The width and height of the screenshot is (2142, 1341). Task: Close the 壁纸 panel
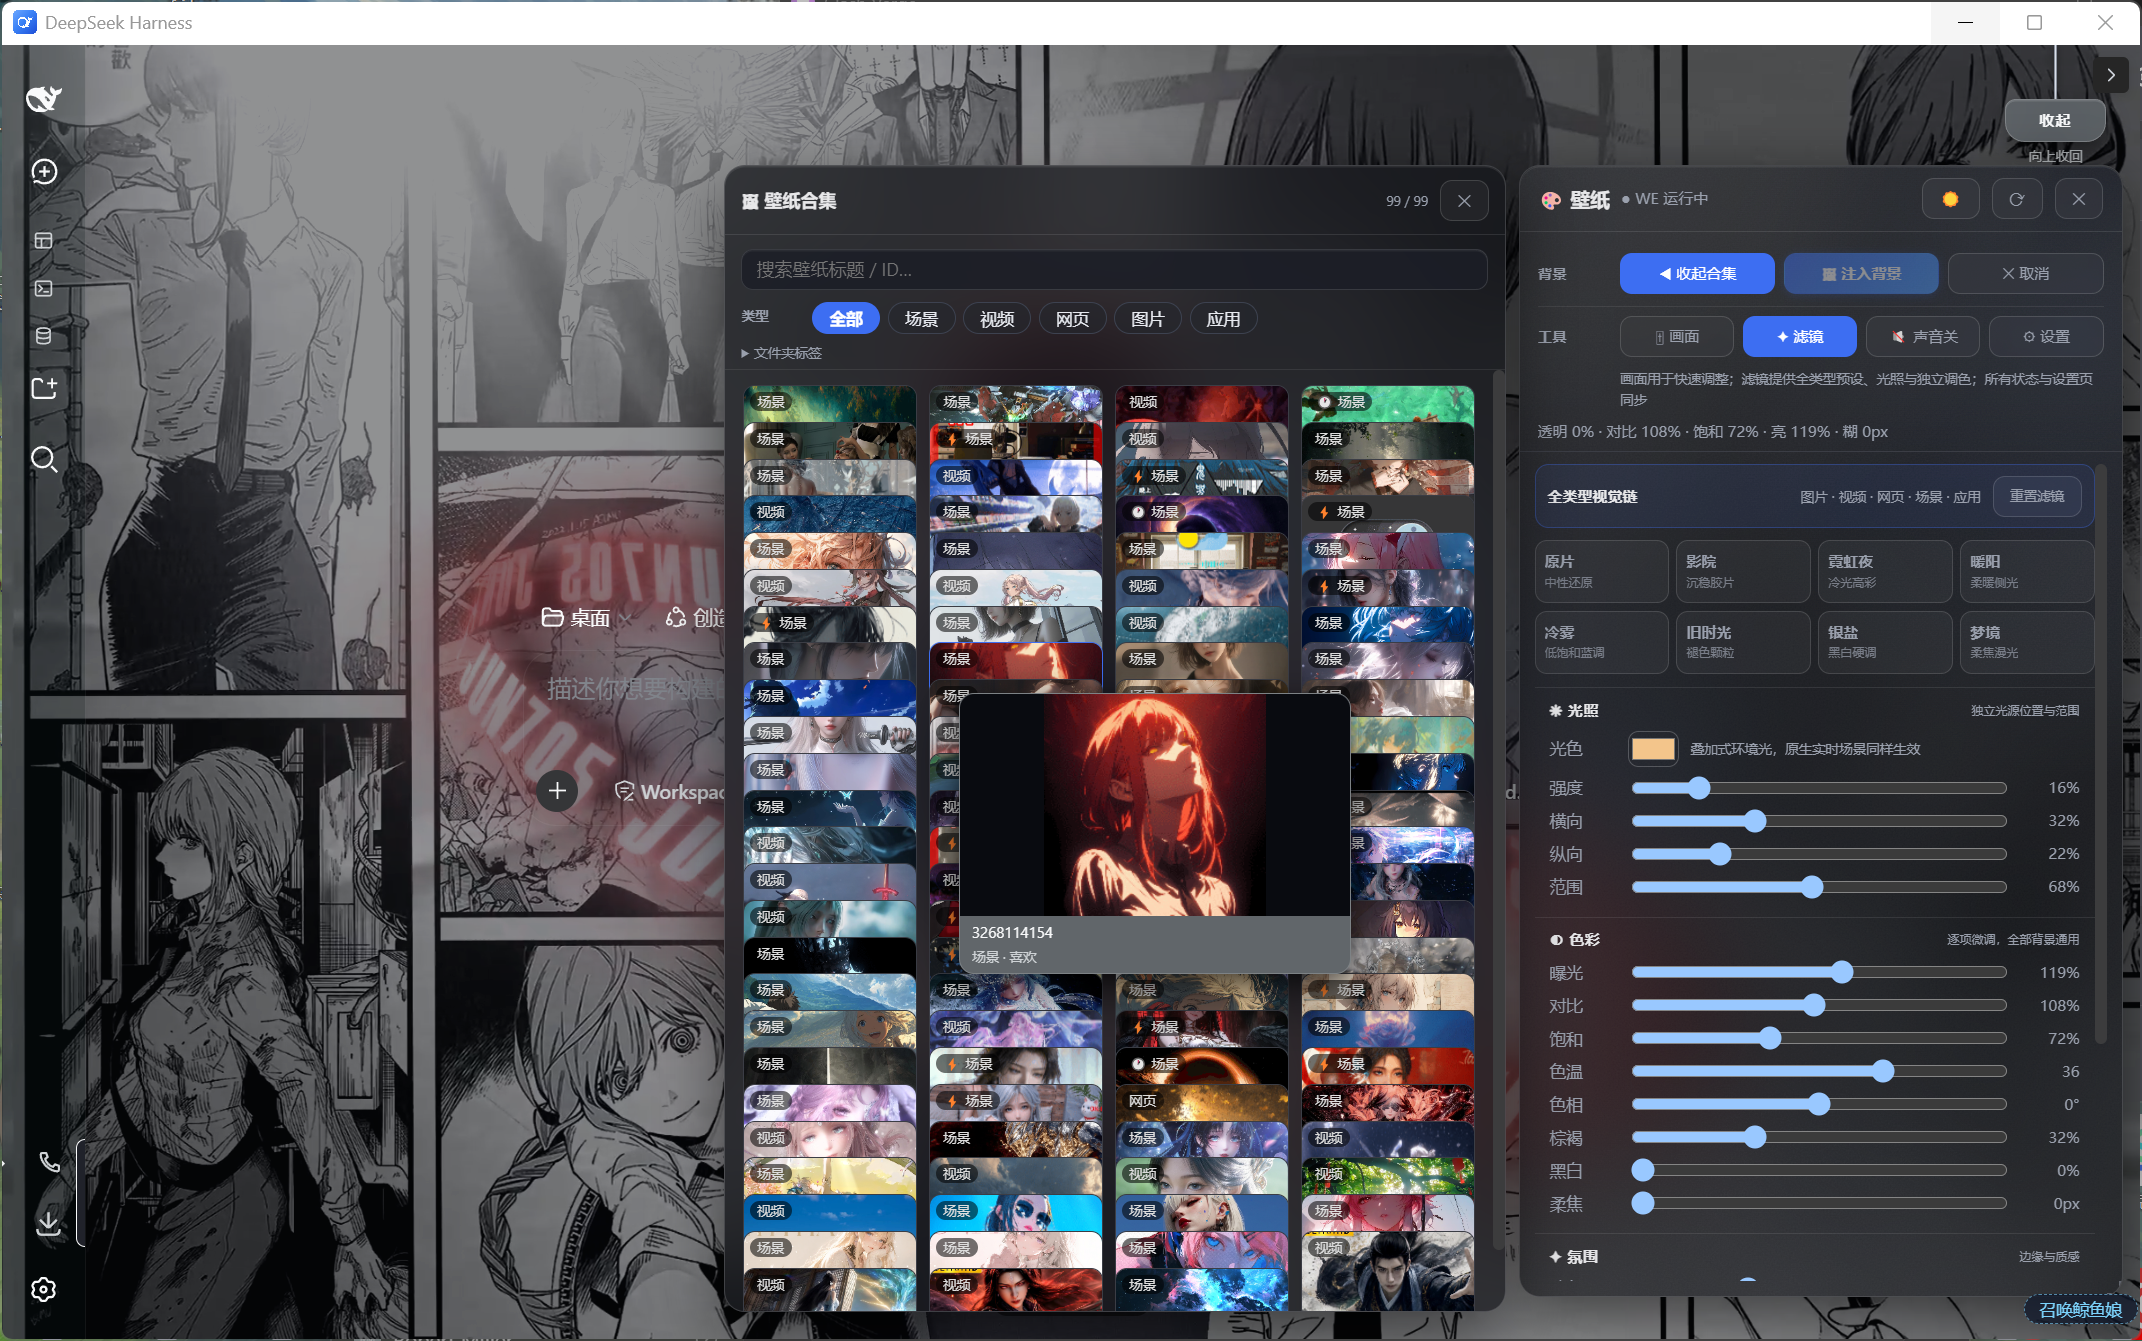tap(2079, 199)
